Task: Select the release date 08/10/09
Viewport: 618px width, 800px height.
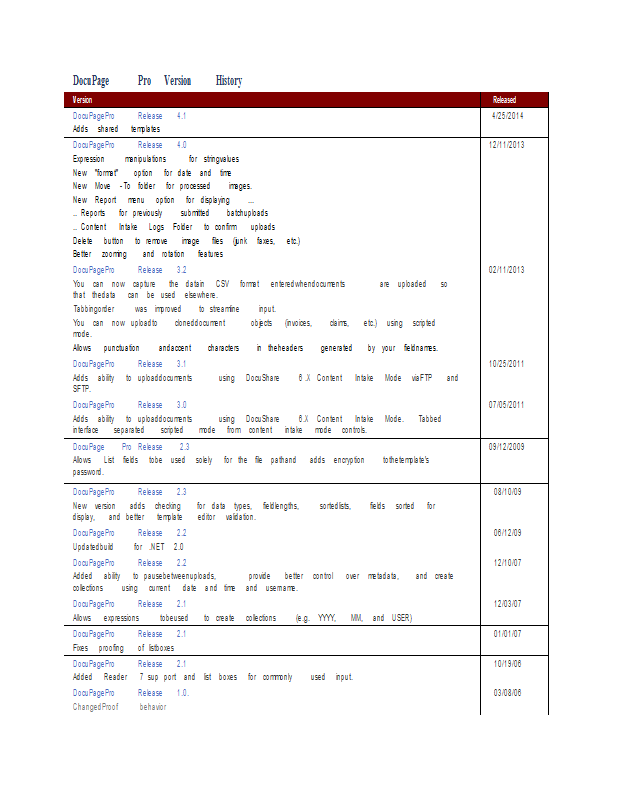Action: pyautogui.click(x=507, y=492)
